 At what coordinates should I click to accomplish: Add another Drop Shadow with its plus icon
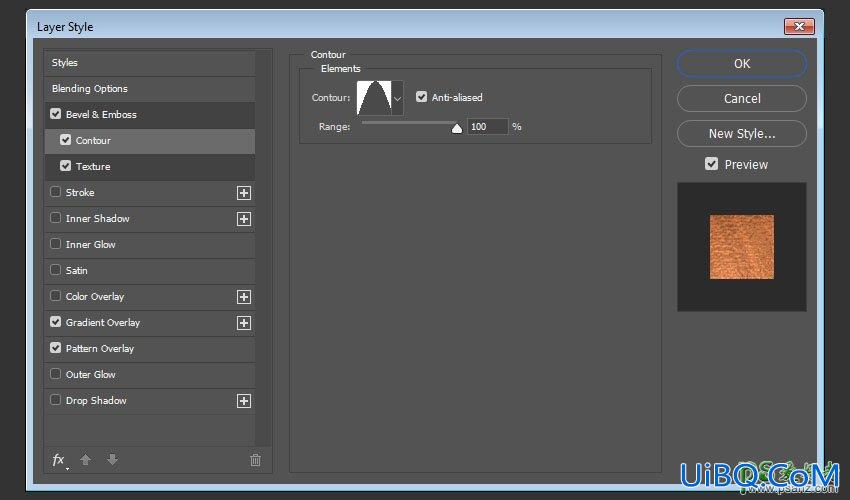click(x=244, y=401)
